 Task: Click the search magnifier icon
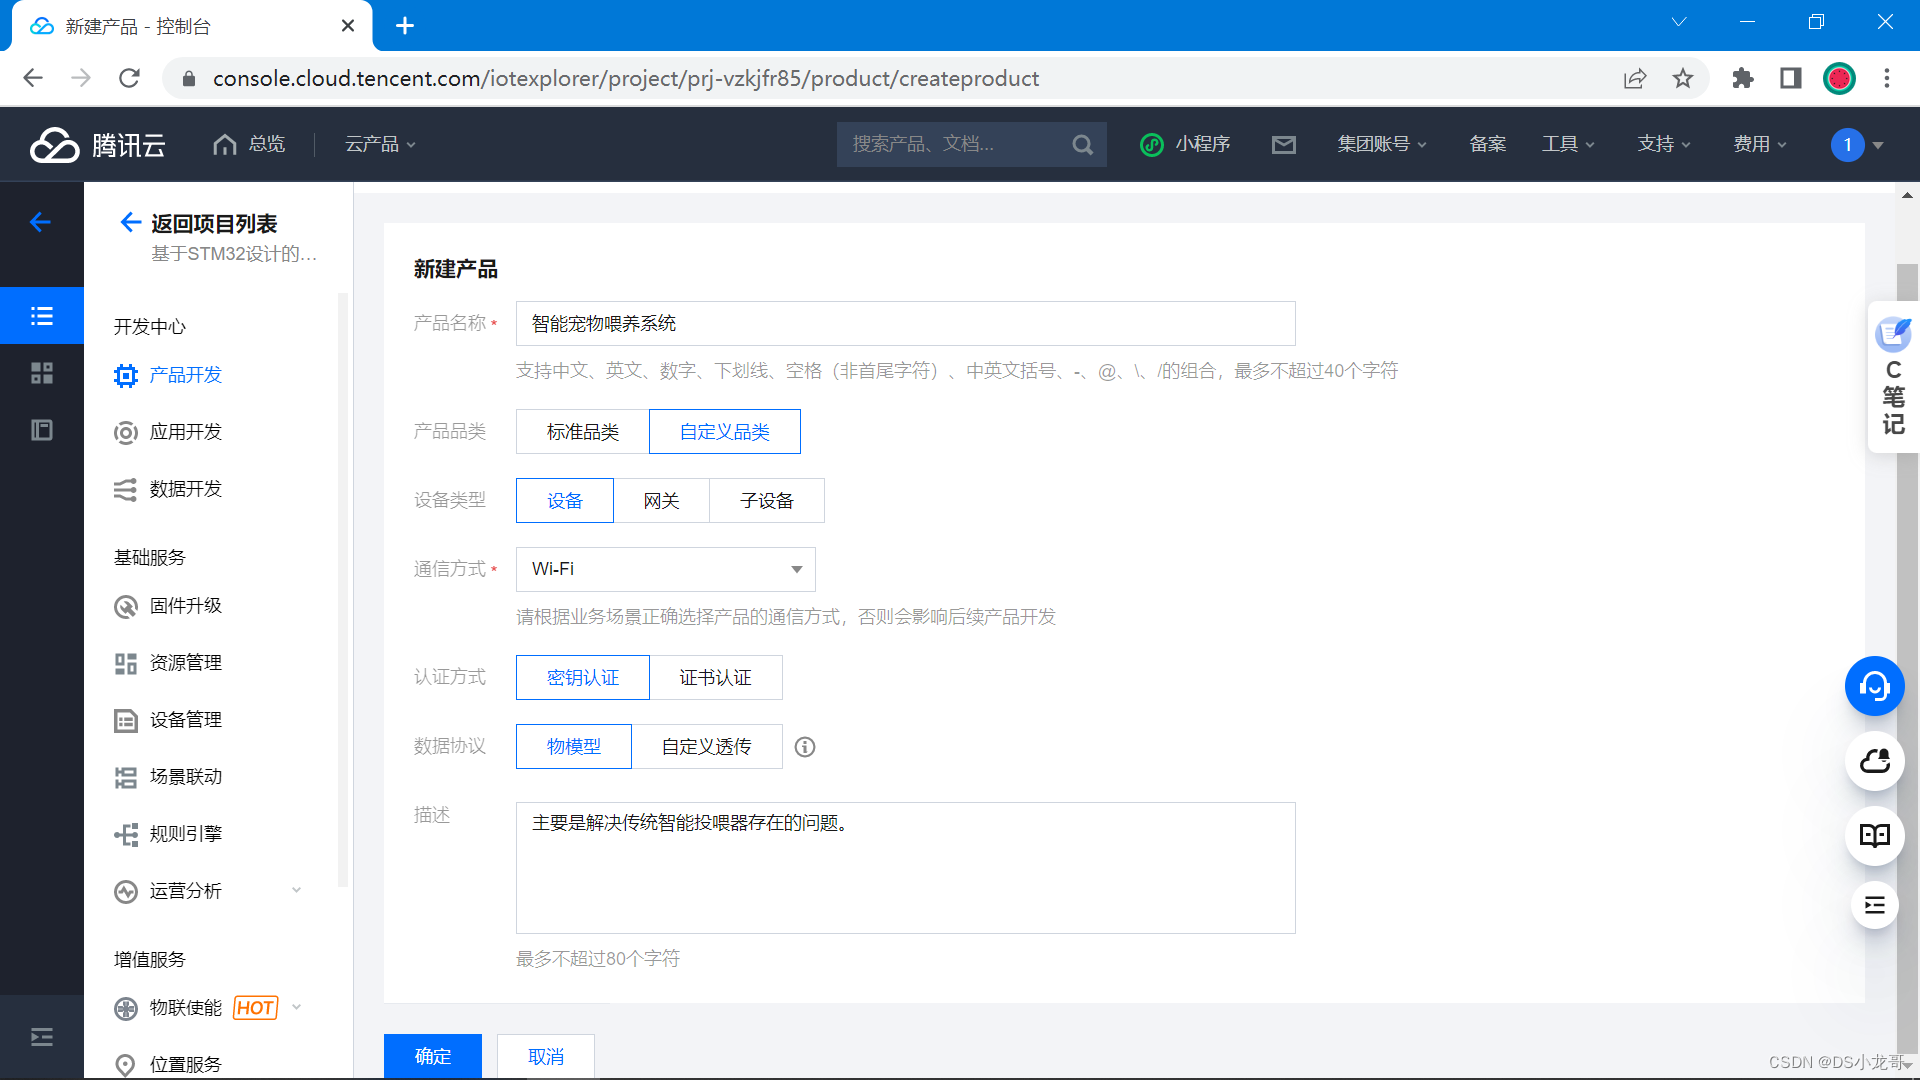click(1082, 145)
